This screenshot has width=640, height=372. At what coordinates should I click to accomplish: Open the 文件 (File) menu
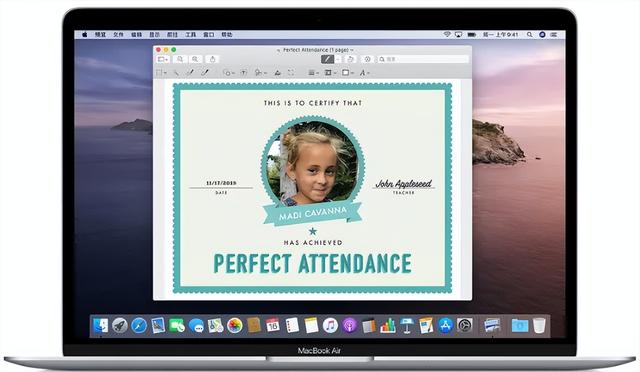tap(118, 35)
